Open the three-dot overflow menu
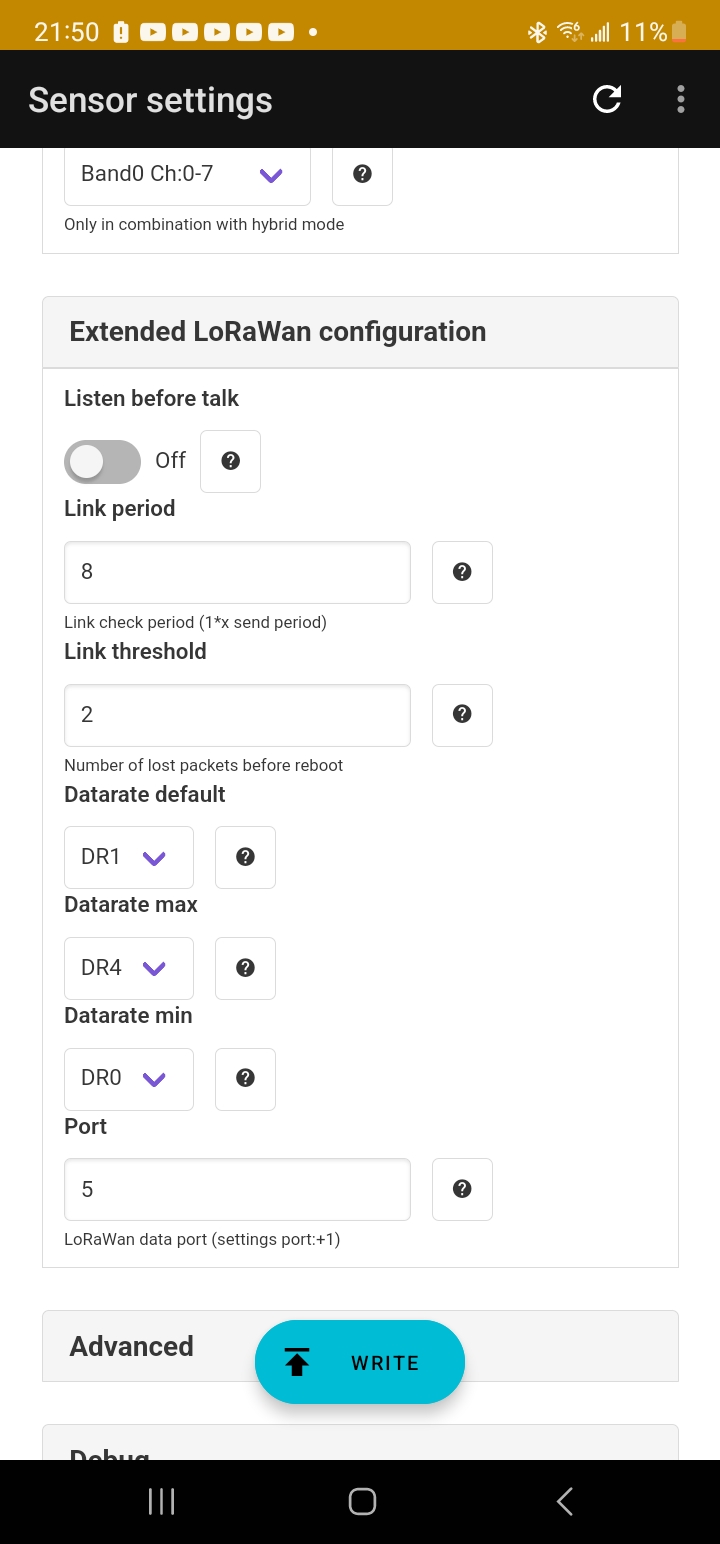This screenshot has height=1544, width=720. (x=681, y=99)
